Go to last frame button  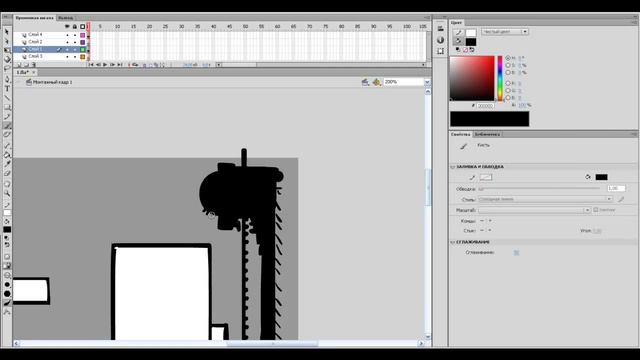click(120, 65)
